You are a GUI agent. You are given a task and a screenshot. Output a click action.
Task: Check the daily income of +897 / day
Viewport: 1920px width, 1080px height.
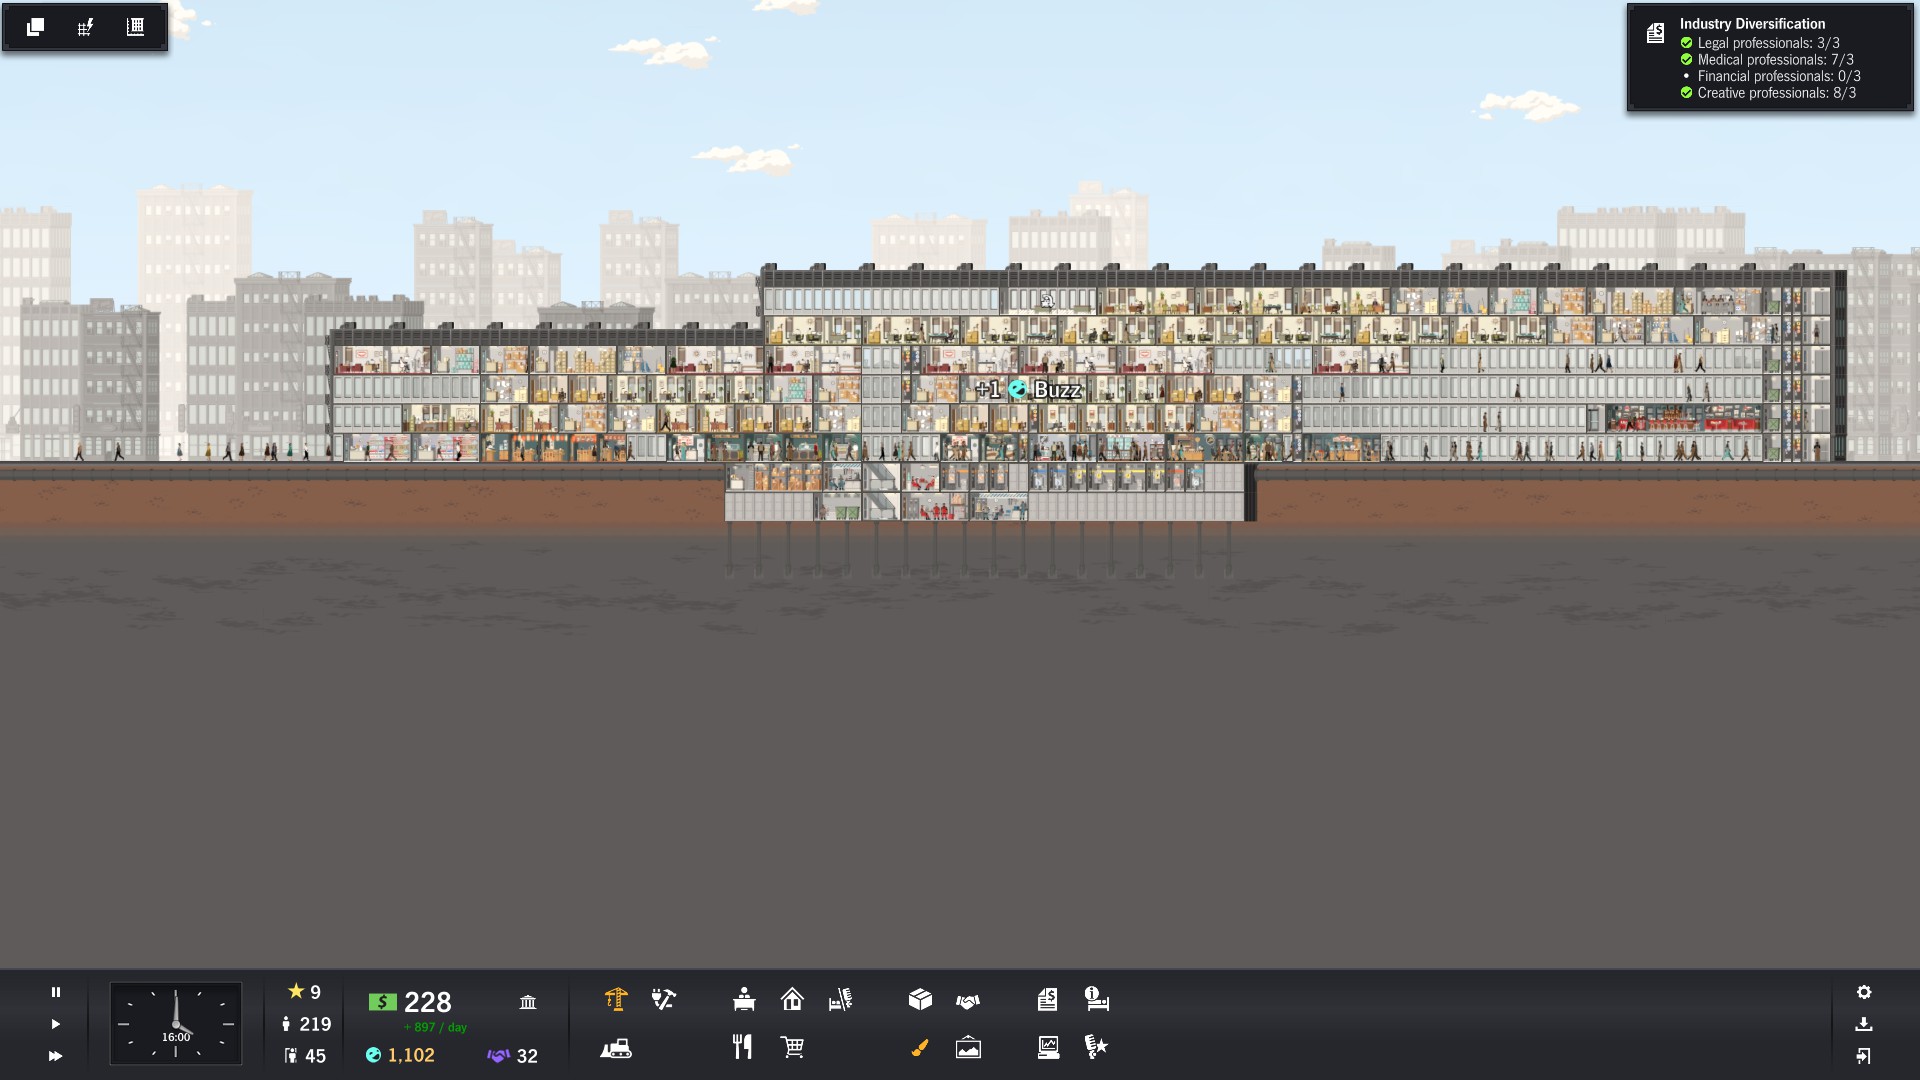point(435,1028)
